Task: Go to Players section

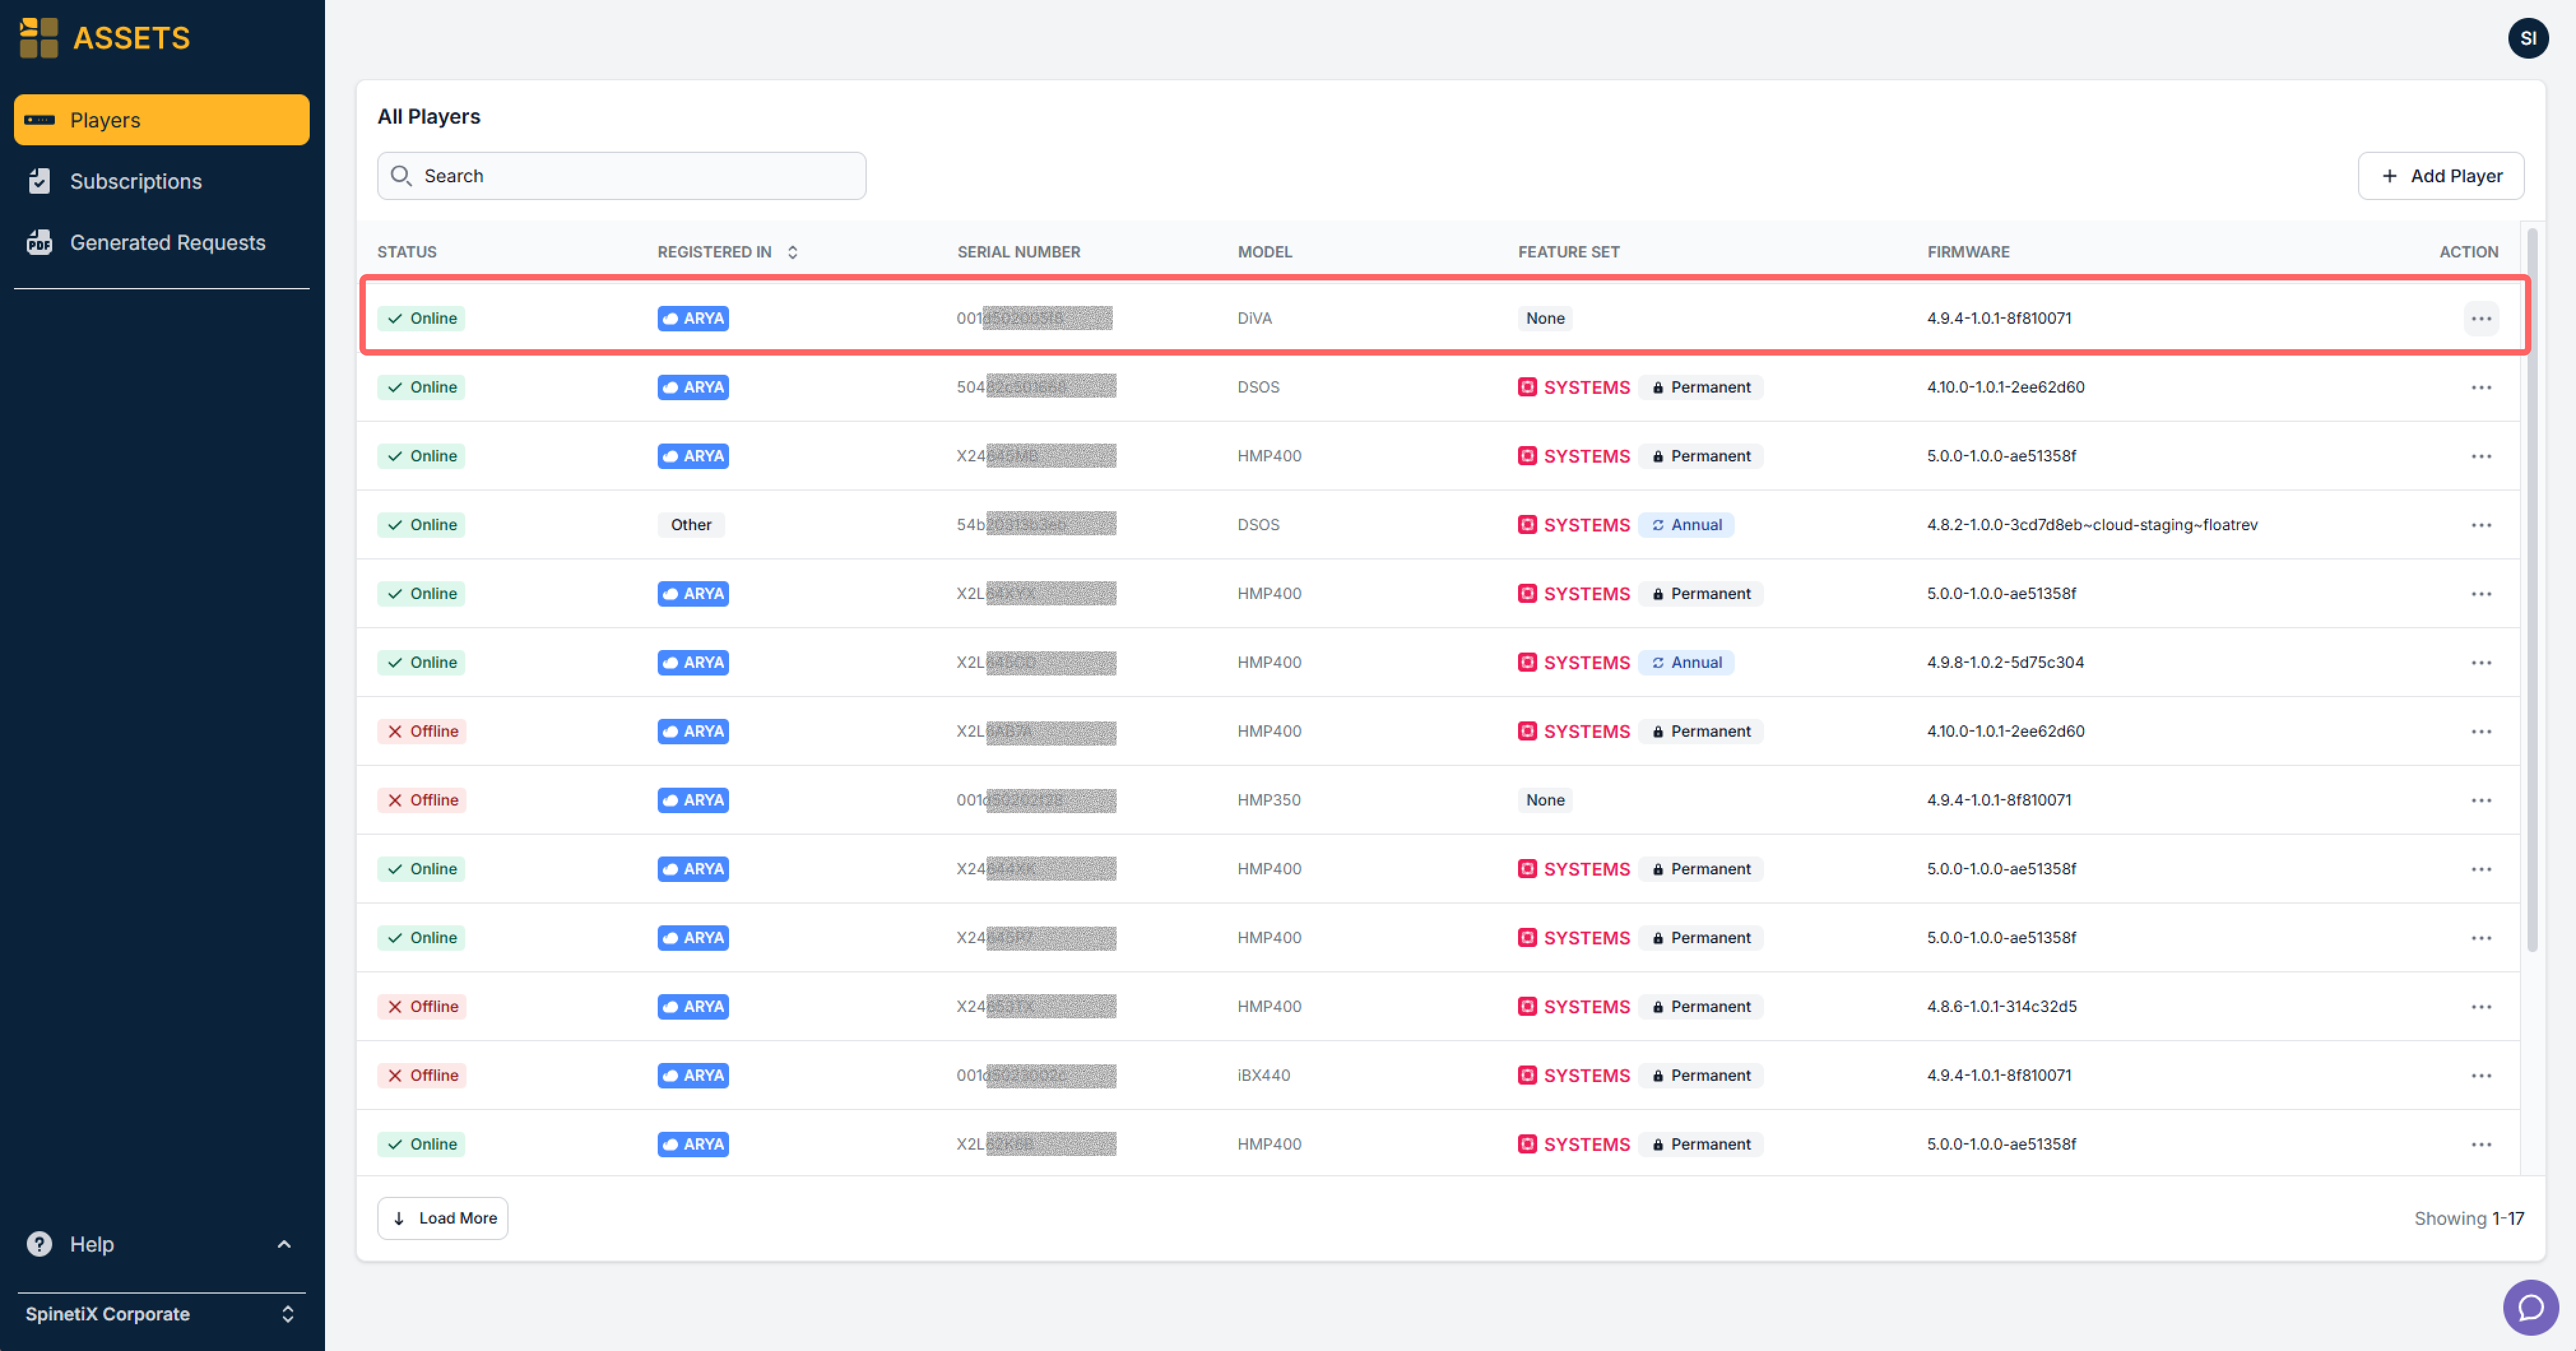Action: (161, 120)
